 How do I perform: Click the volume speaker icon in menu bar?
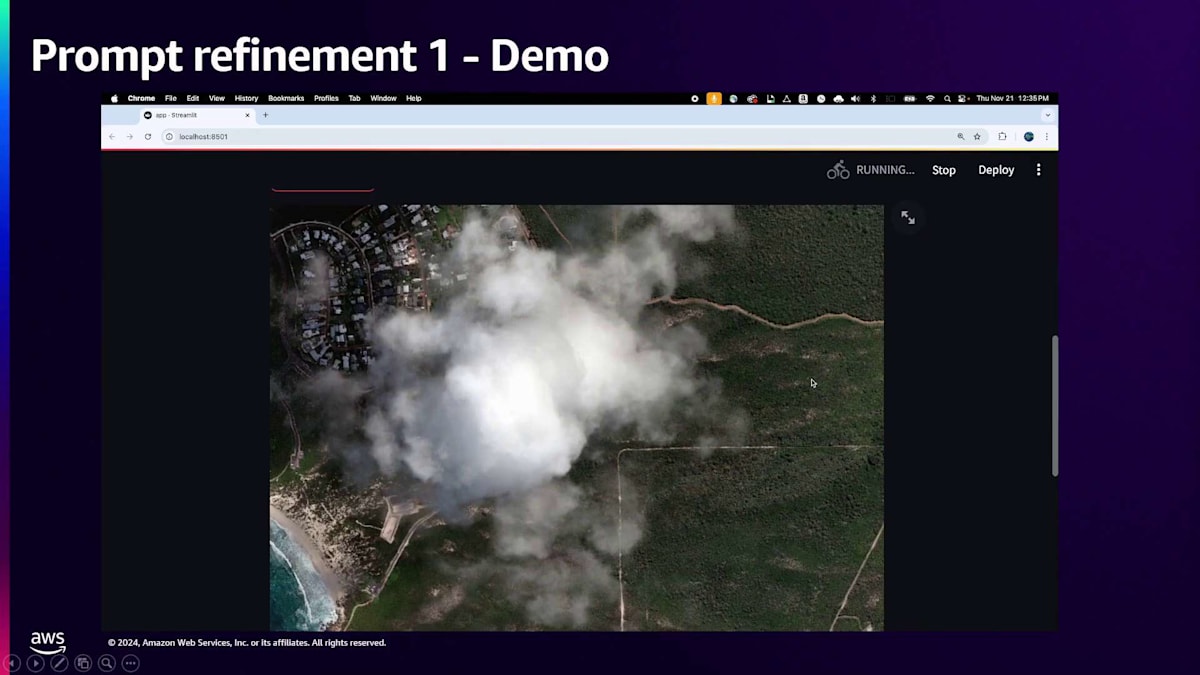tap(855, 99)
